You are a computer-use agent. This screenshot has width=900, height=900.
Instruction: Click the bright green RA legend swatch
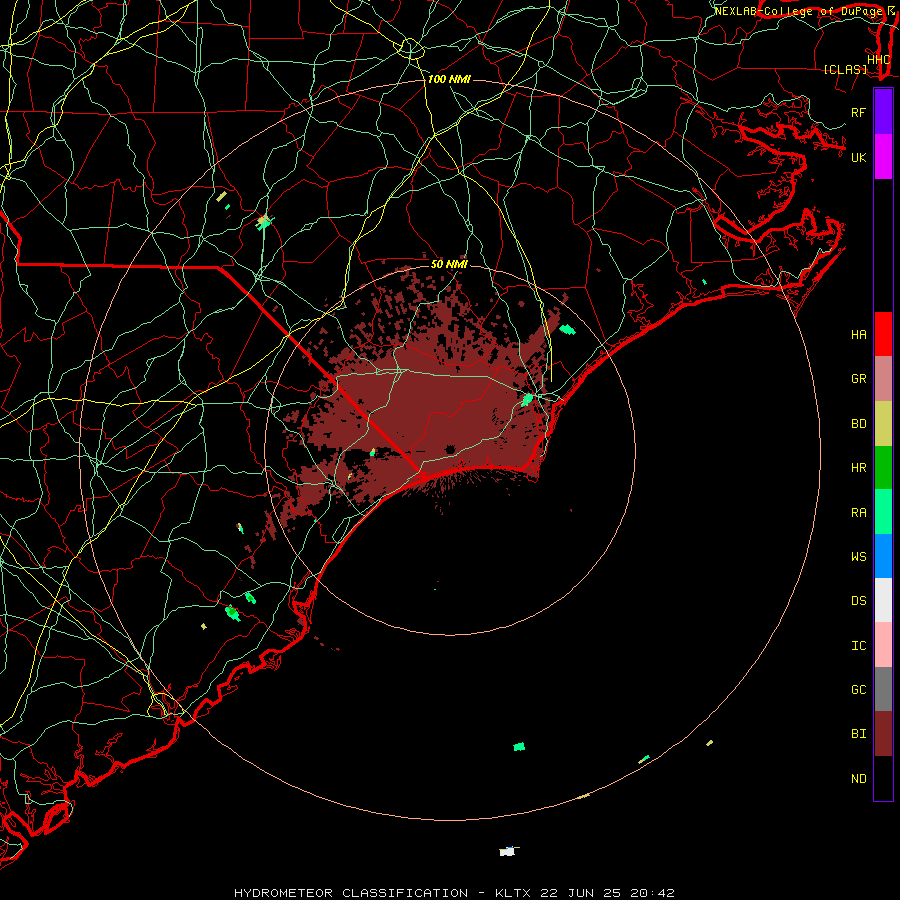click(883, 512)
